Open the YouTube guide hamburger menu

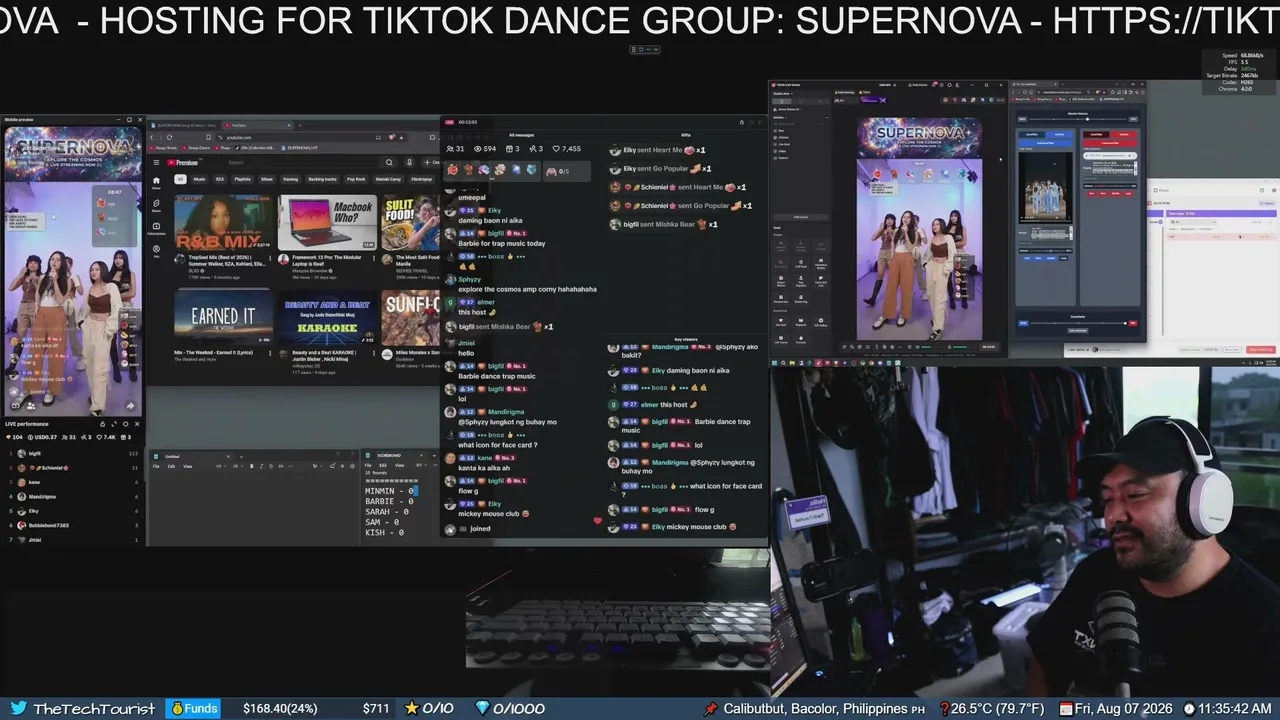(x=156, y=162)
